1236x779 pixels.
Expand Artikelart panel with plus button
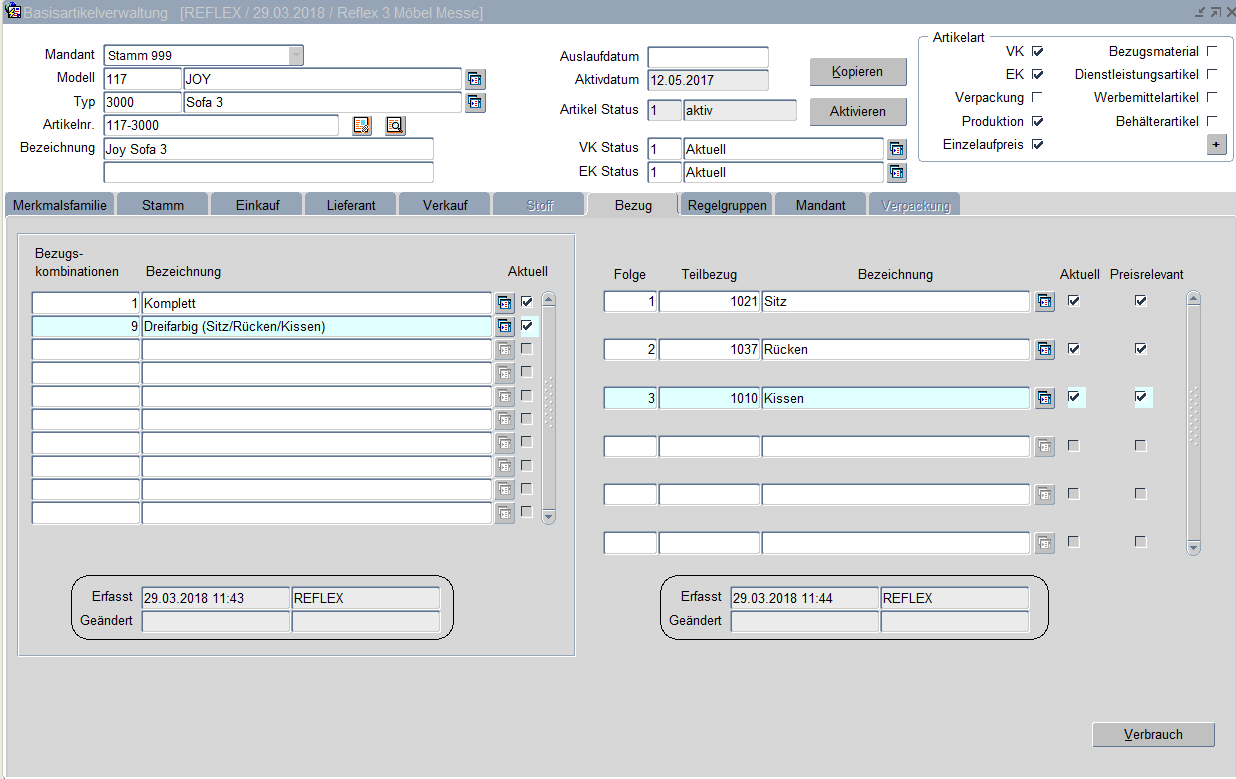pyautogui.click(x=1216, y=144)
